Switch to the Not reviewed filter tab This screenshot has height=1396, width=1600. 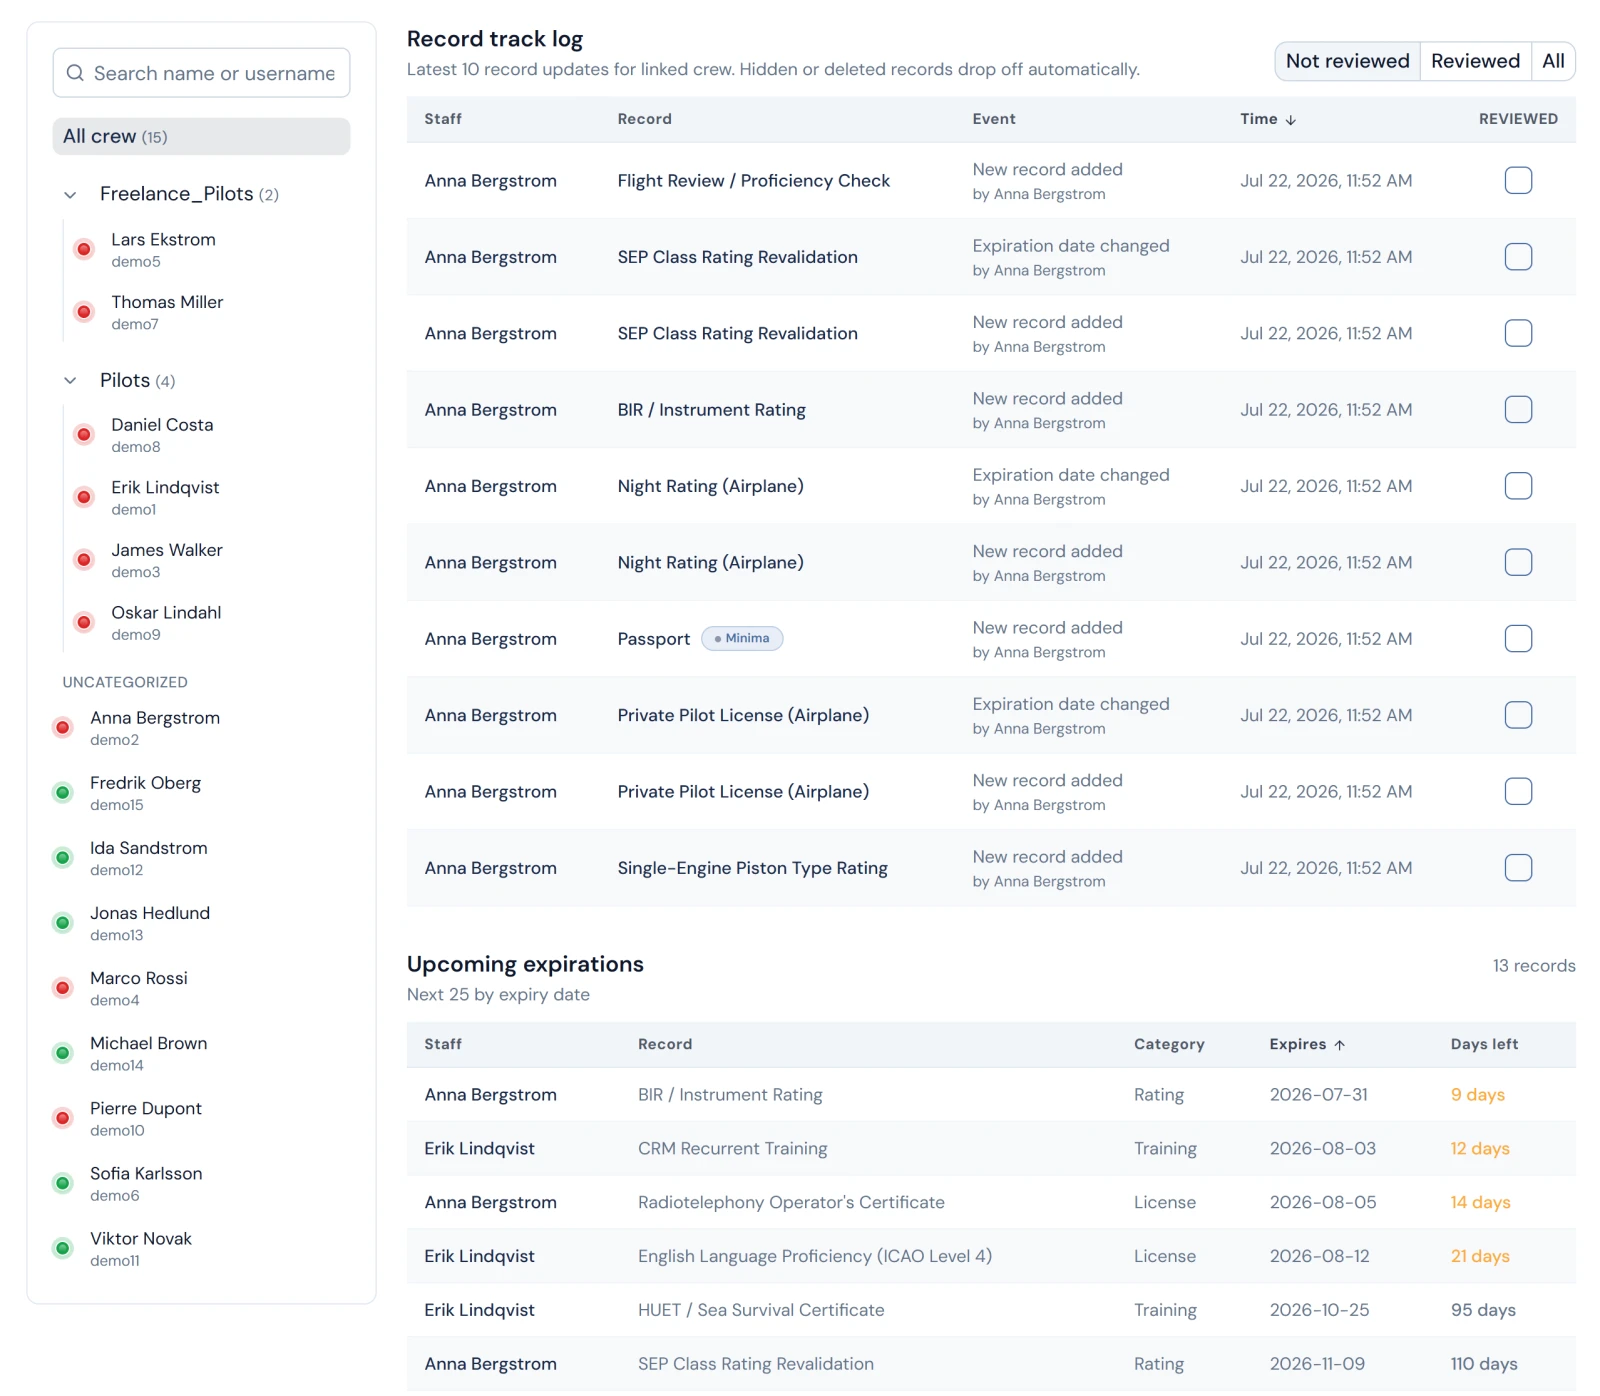[x=1347, y=61]
